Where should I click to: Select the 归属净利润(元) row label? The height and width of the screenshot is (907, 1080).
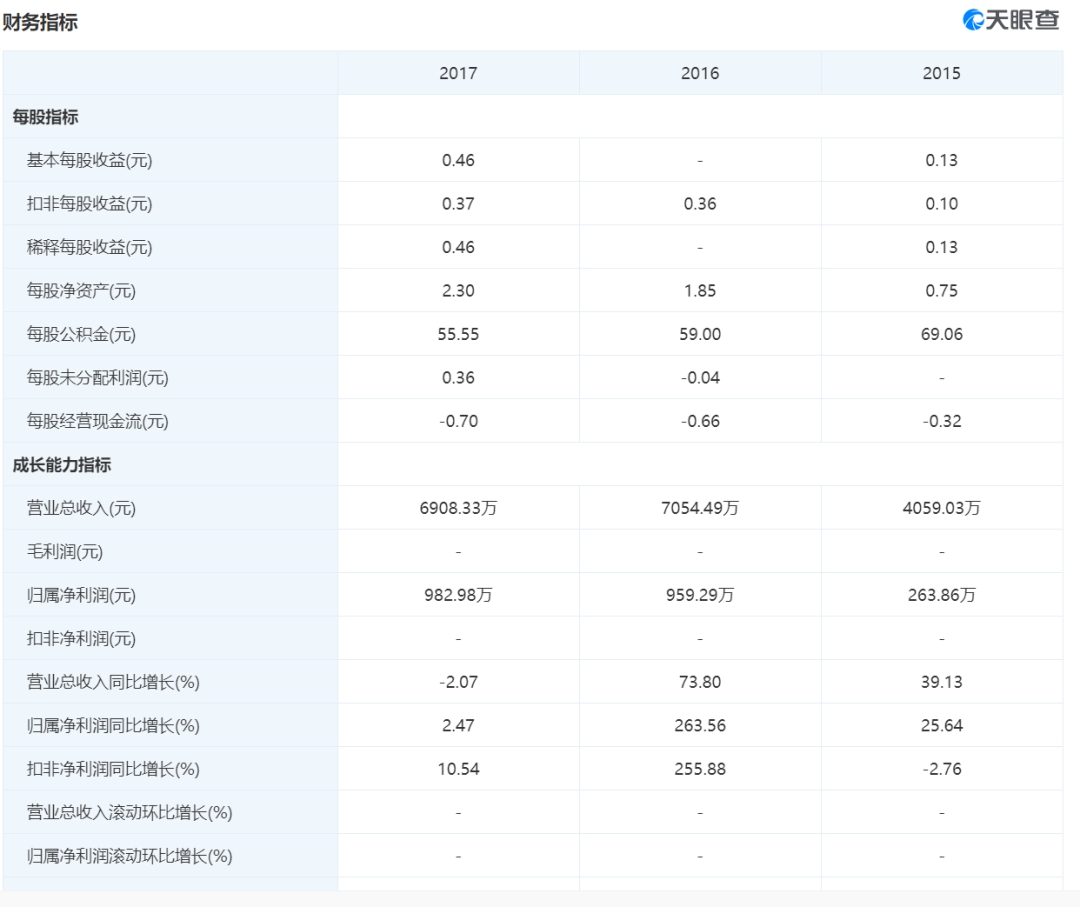81,595
